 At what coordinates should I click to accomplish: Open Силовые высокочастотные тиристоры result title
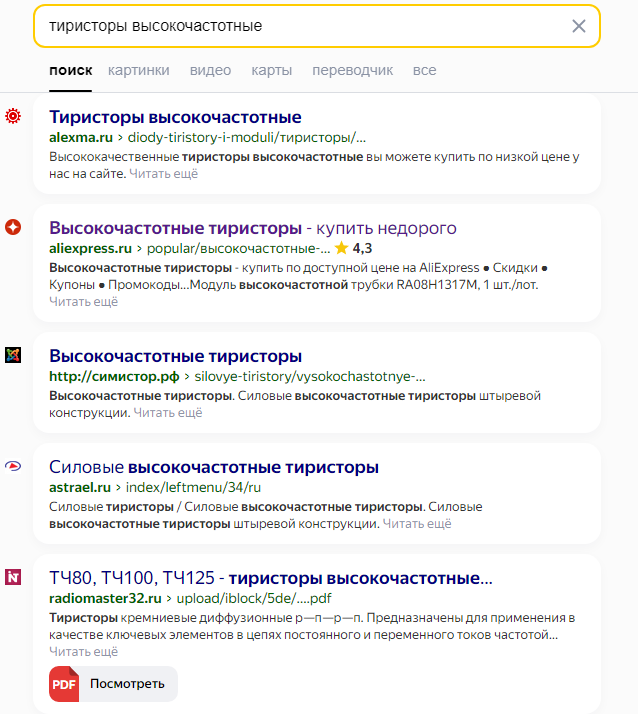pos(214,467)
